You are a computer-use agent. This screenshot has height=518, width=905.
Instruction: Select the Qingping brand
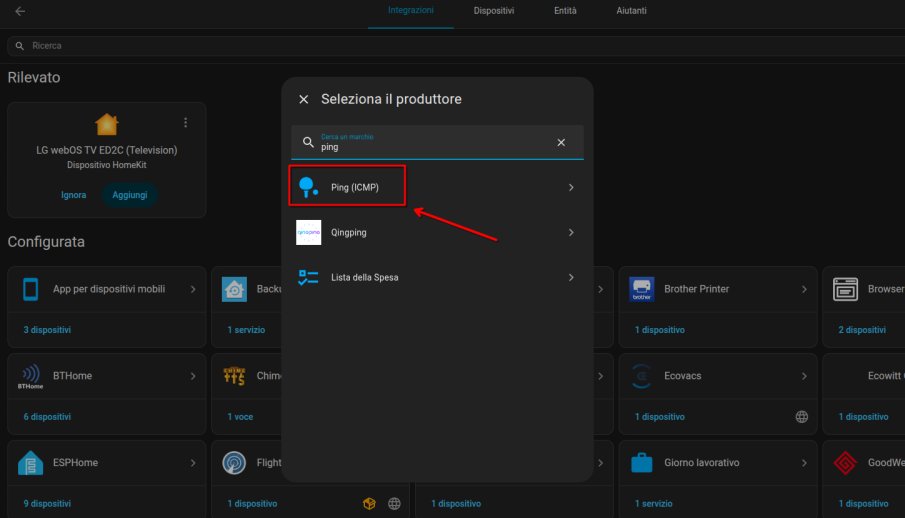(x=437, y=232)
